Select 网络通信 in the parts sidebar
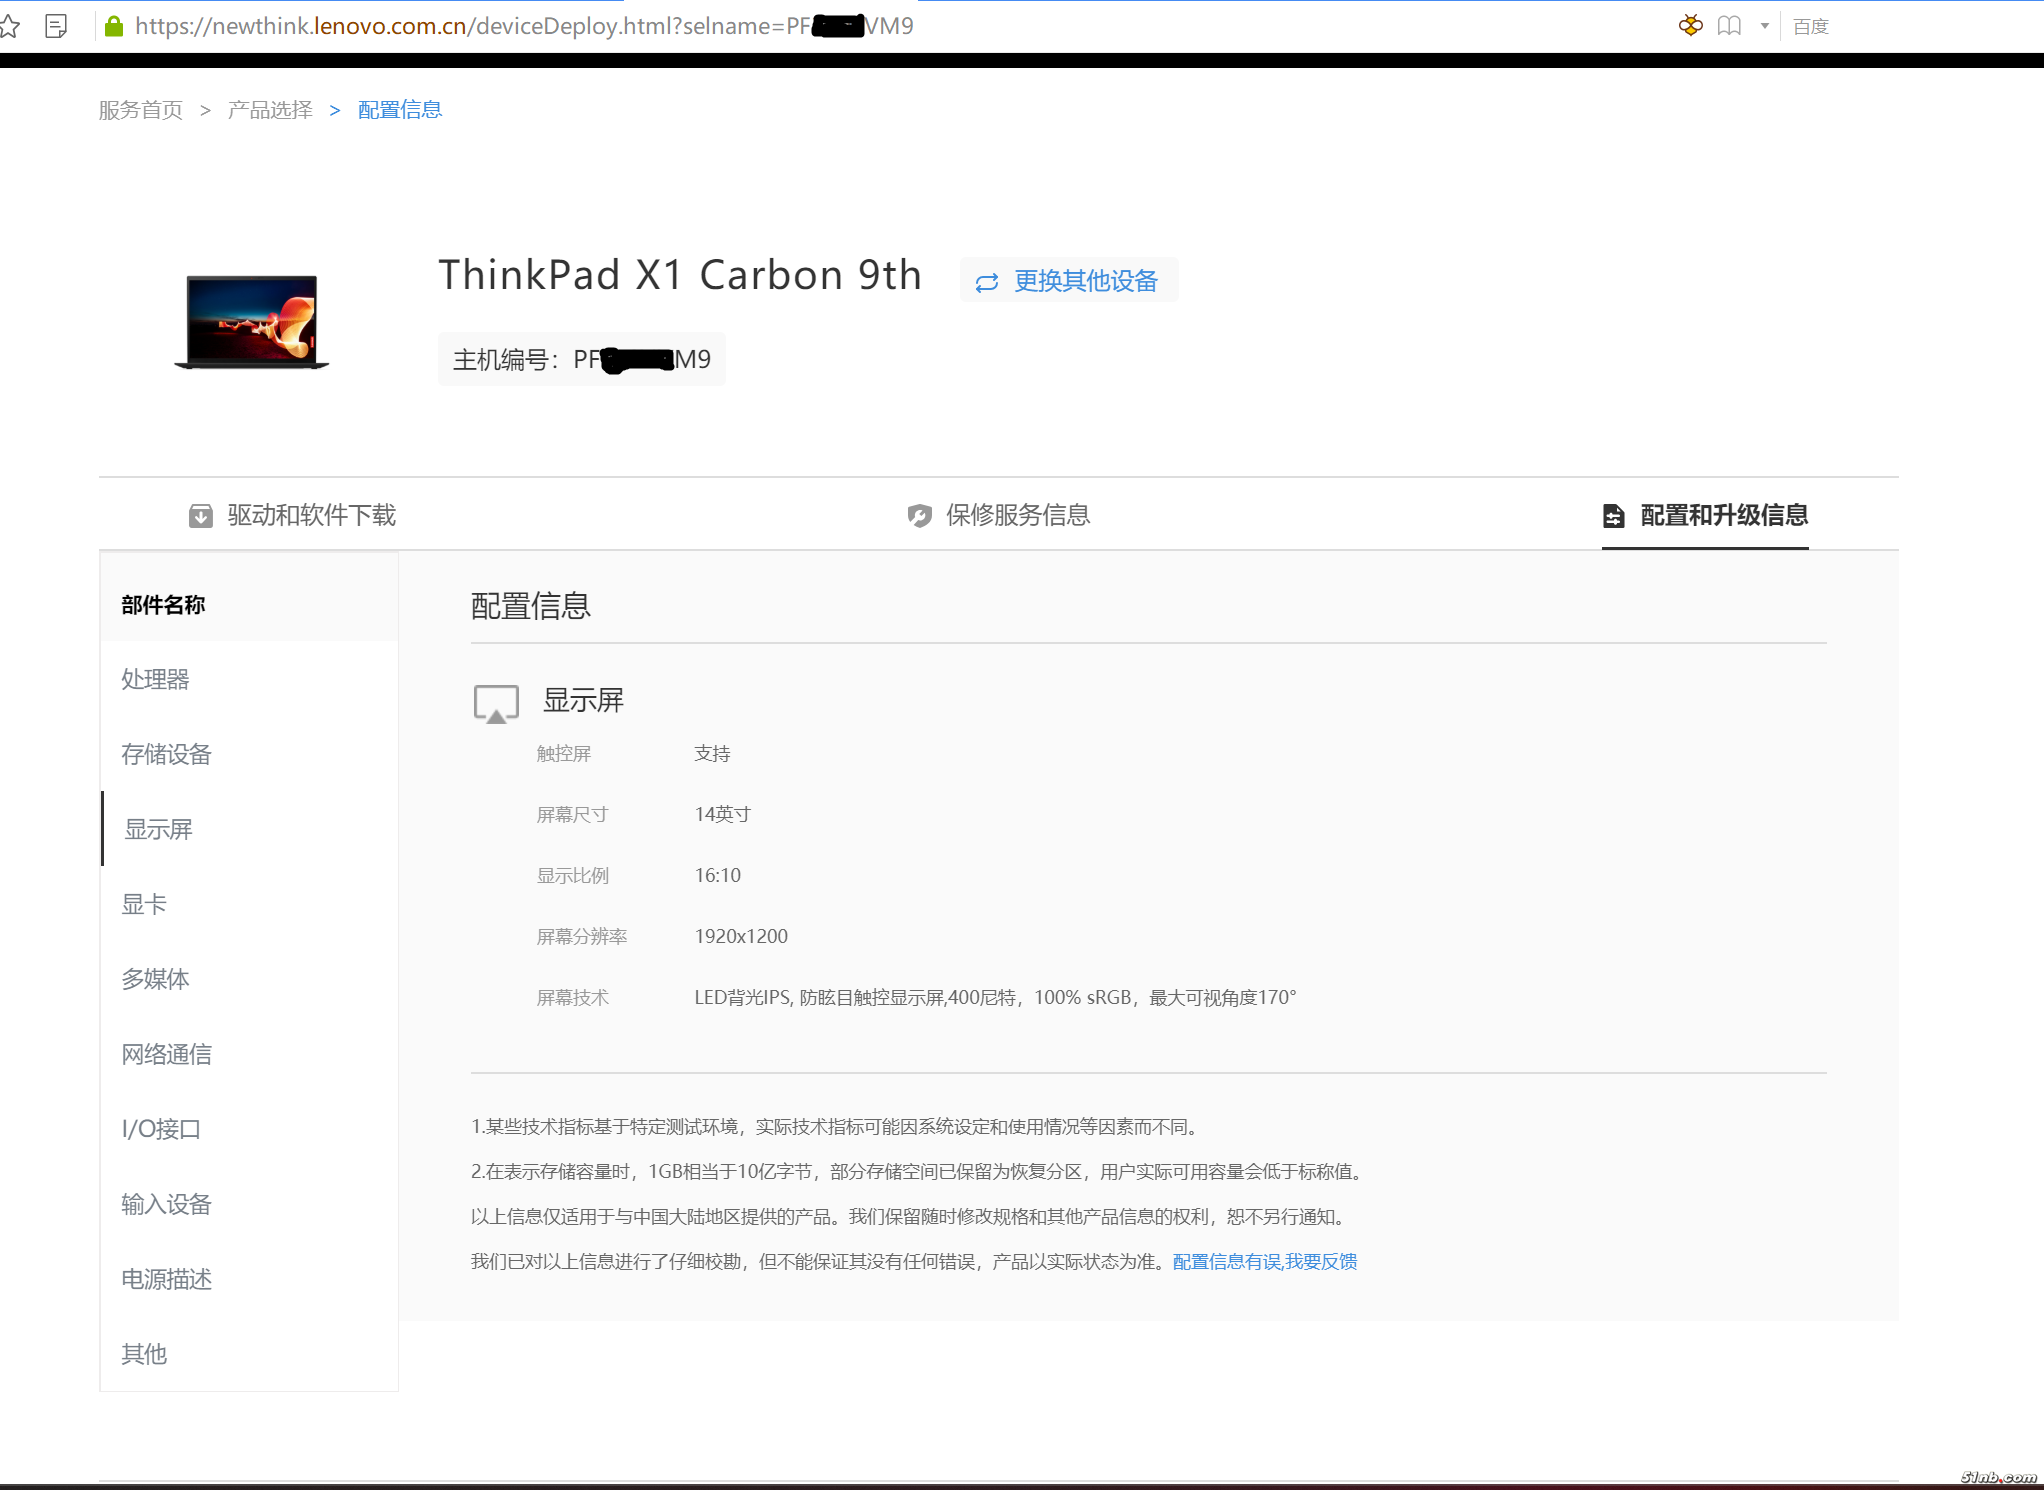Viewport: 2044px width, 1490px height. pos(250,1054)
